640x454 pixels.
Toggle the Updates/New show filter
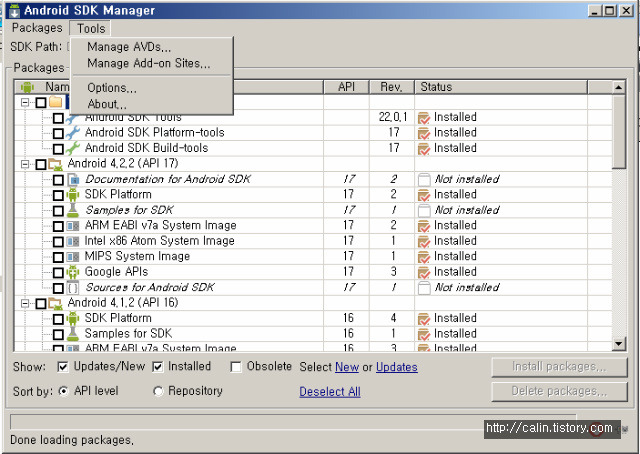pos(62,367)
